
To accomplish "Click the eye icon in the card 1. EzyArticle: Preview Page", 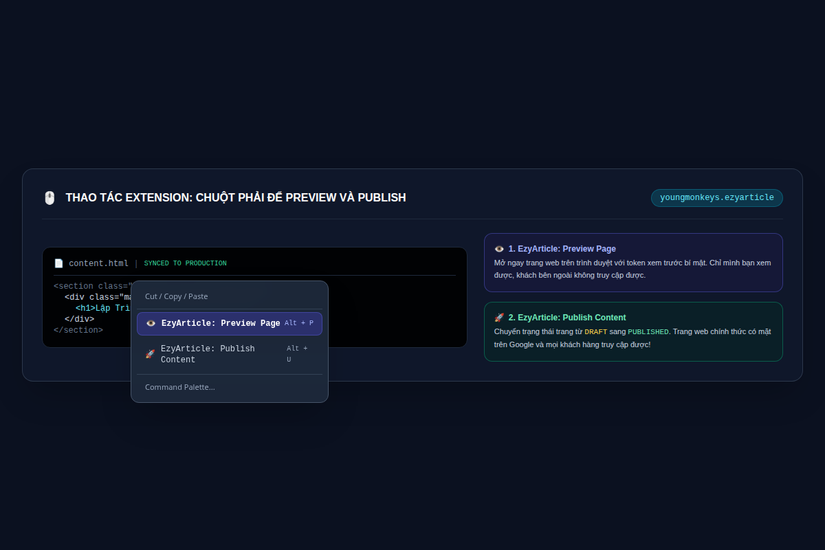I will click(x=499, y=249).
